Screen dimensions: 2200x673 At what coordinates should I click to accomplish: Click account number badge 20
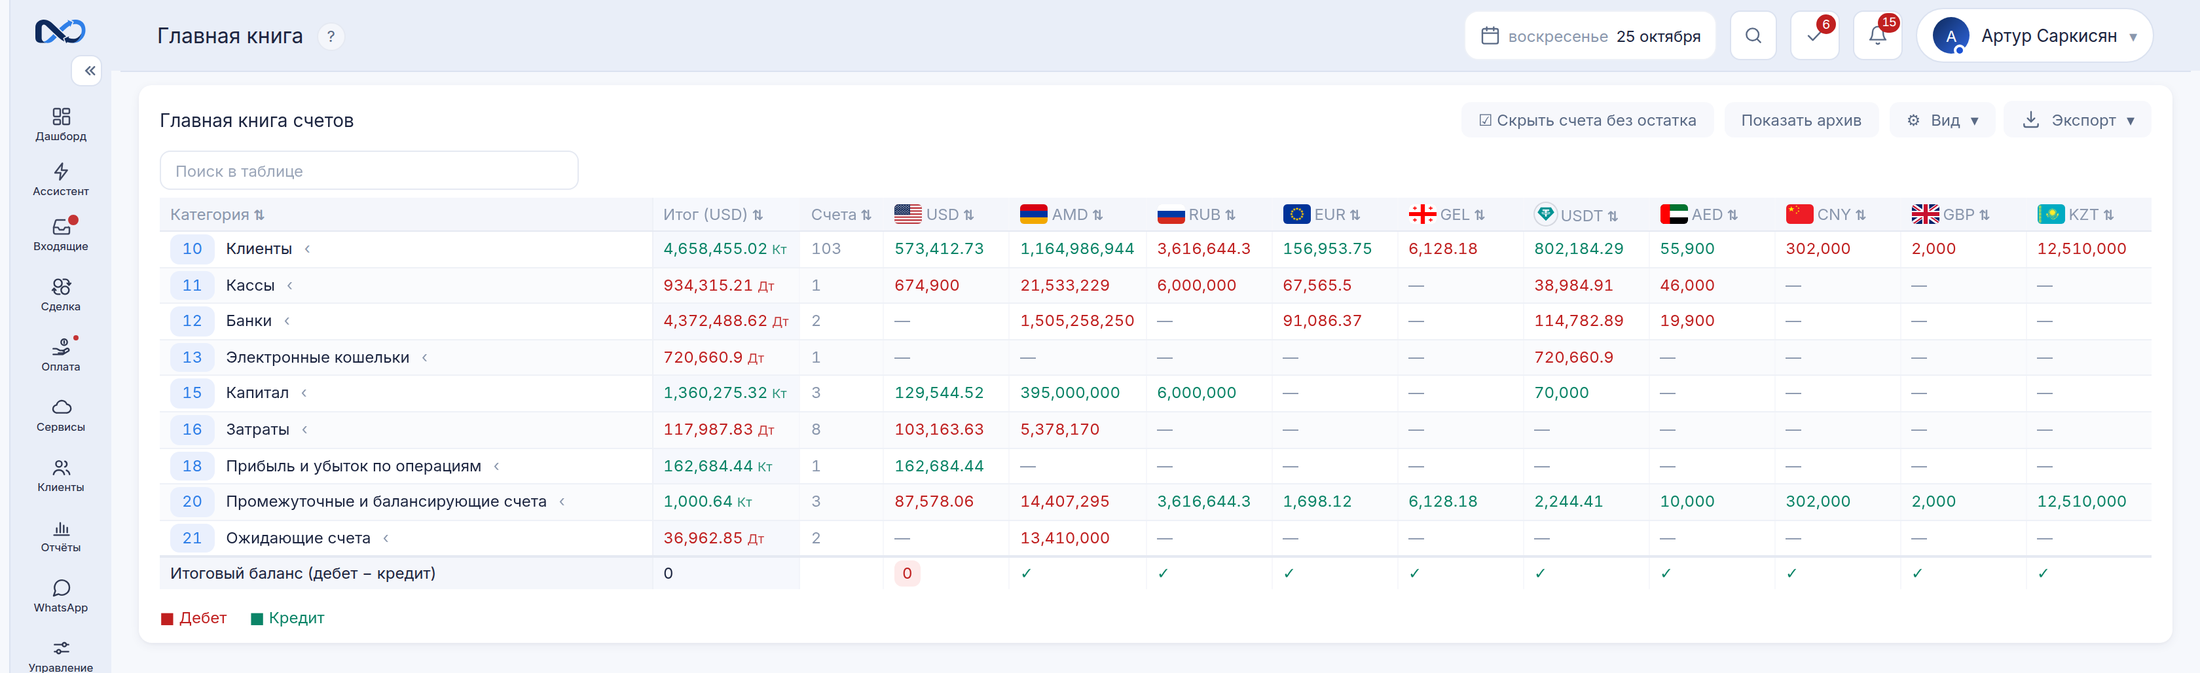pyautogui.click(x=192, y=502)
